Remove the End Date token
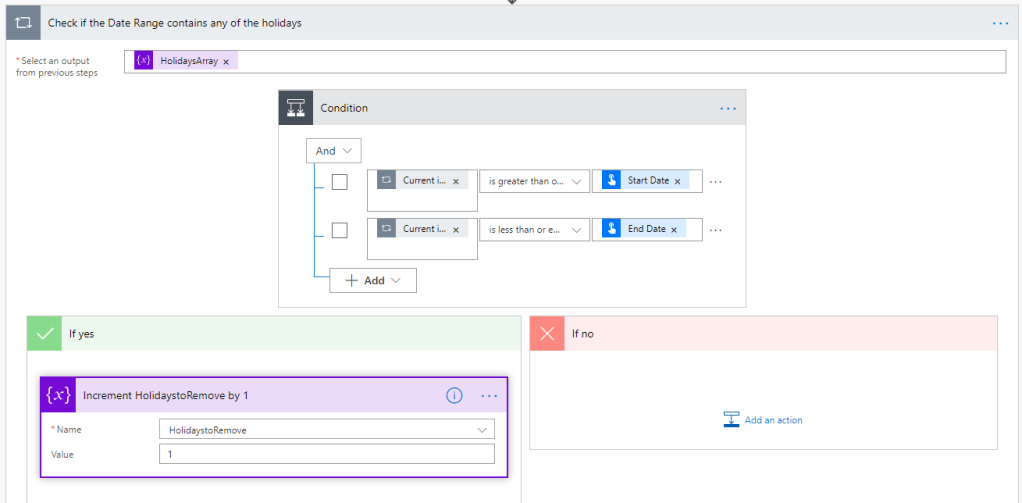The image size is (1022, 503). tap(674, 229)
